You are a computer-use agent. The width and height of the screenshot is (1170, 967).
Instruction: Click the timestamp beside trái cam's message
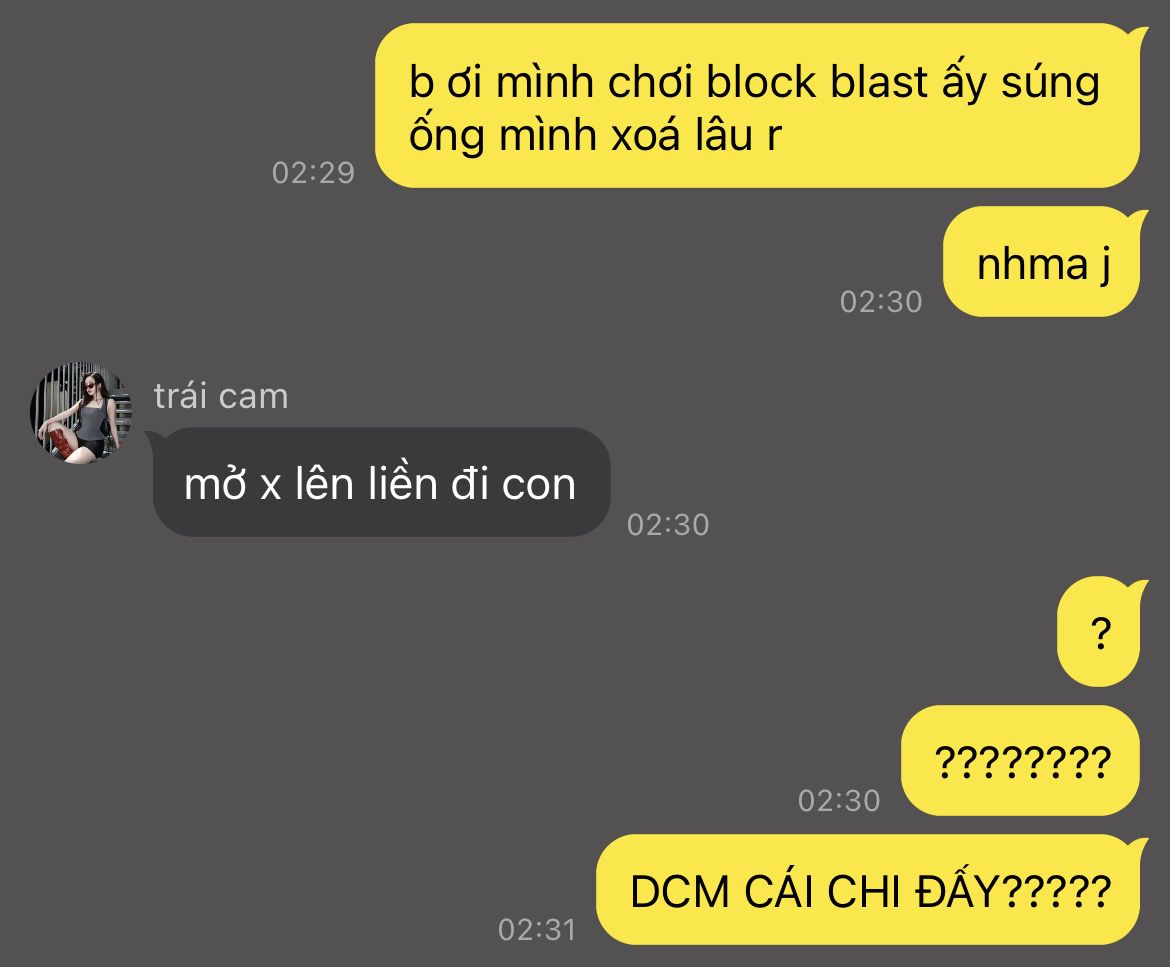coord(668,525)
